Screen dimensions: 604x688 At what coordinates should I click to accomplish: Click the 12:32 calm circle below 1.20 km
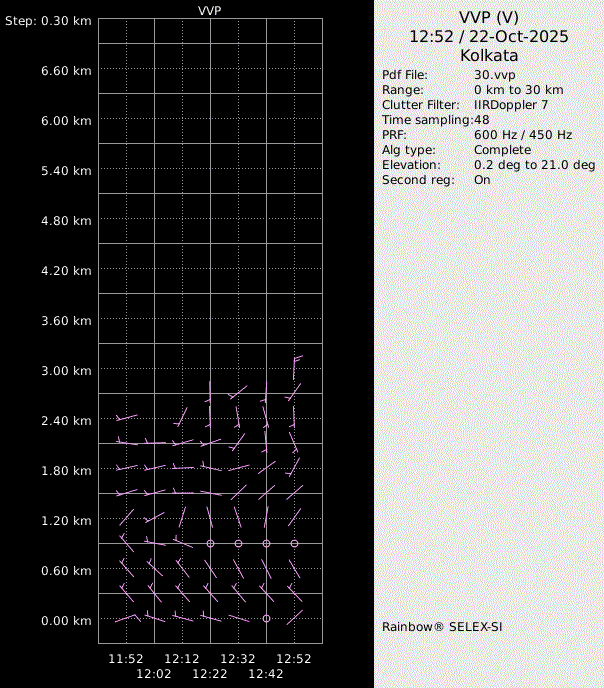[238, 543]
